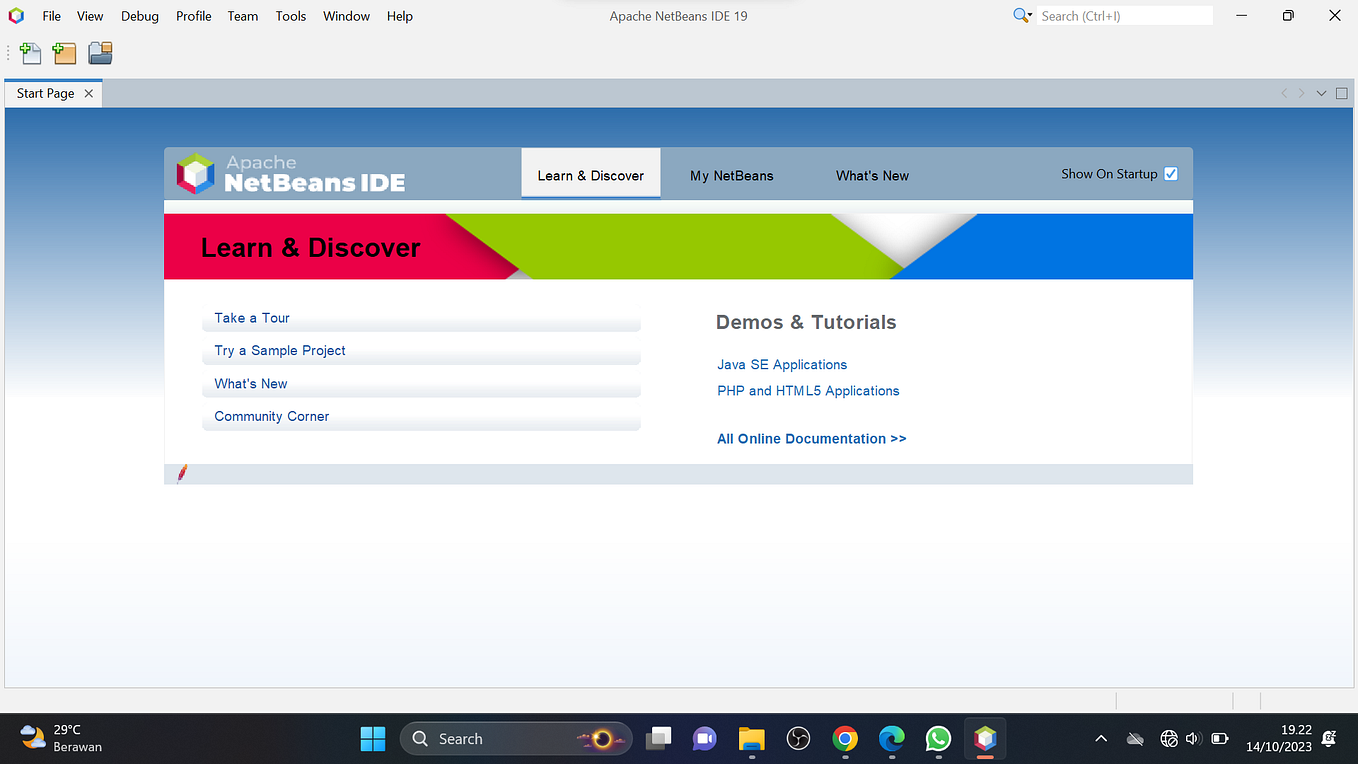Viewport: 1358px width, 764px height.
Task: Click the NetBeans logo in the title bar
Action: click(x=15, y=15)
